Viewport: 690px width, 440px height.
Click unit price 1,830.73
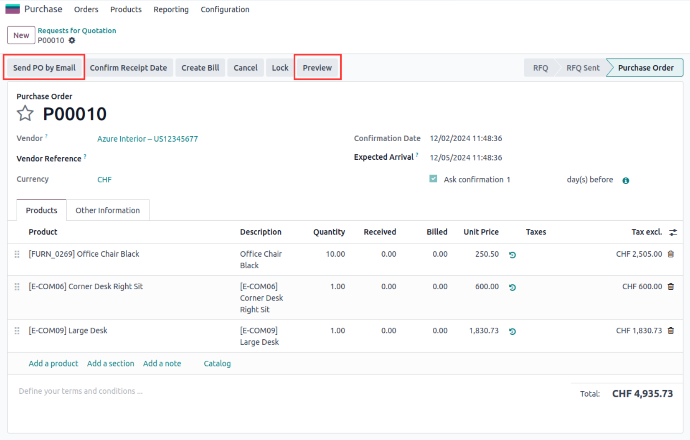484,330
